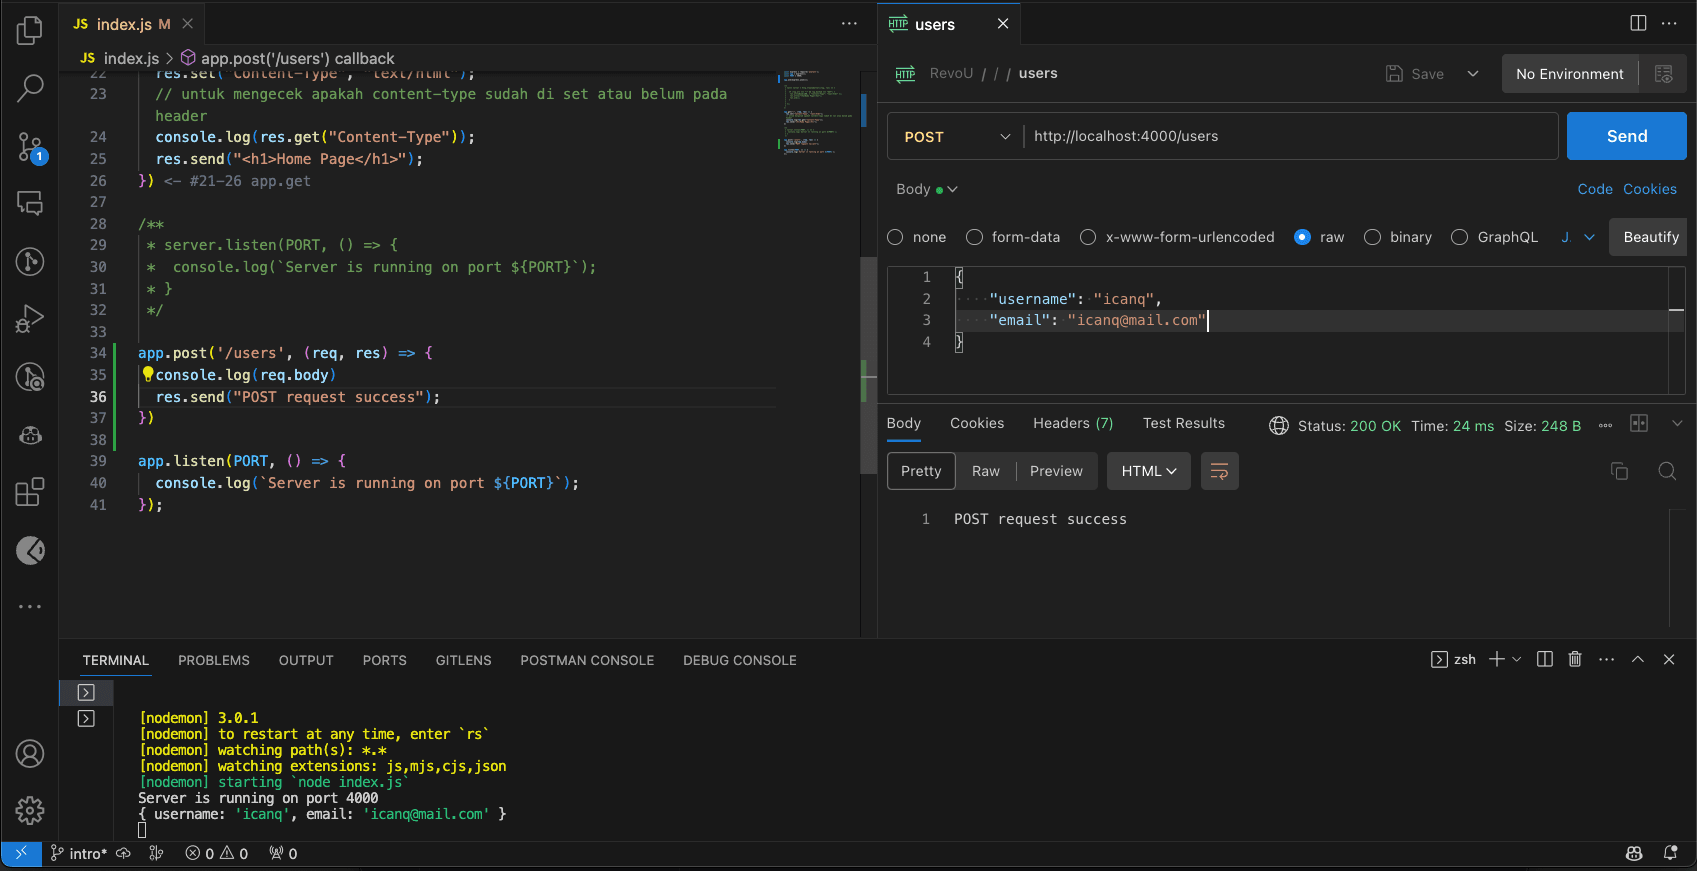The image size is (1697, 871).
Task: Select the form-data body type
Action: (974, 237)
